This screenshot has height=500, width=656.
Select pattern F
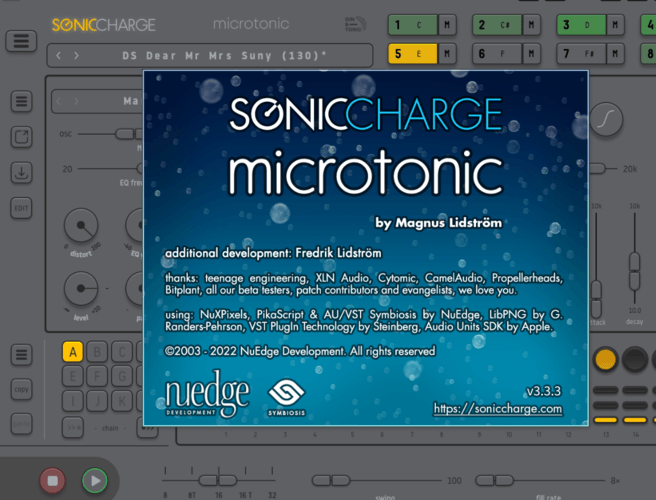97,376
